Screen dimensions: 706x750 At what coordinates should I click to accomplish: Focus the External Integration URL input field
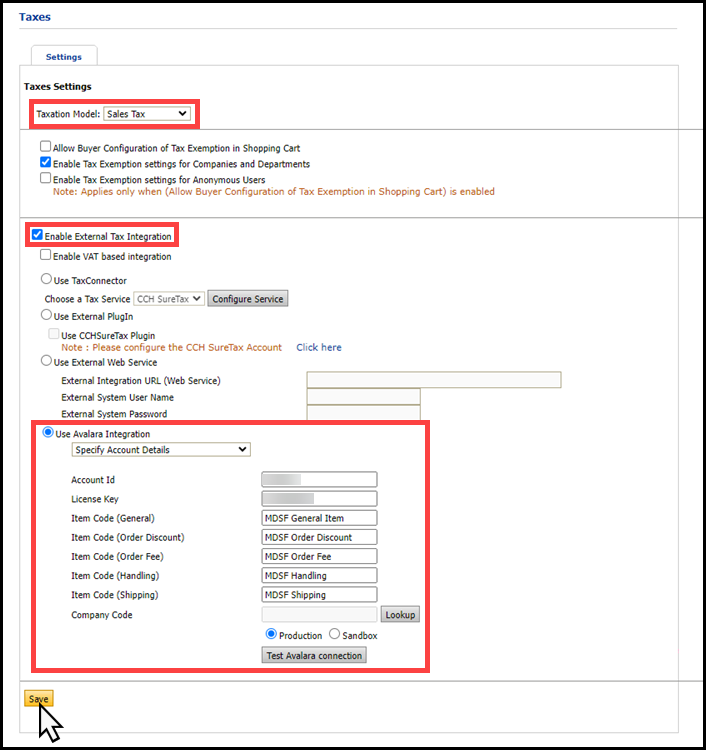pyautogui.click(x=433, y=380)
